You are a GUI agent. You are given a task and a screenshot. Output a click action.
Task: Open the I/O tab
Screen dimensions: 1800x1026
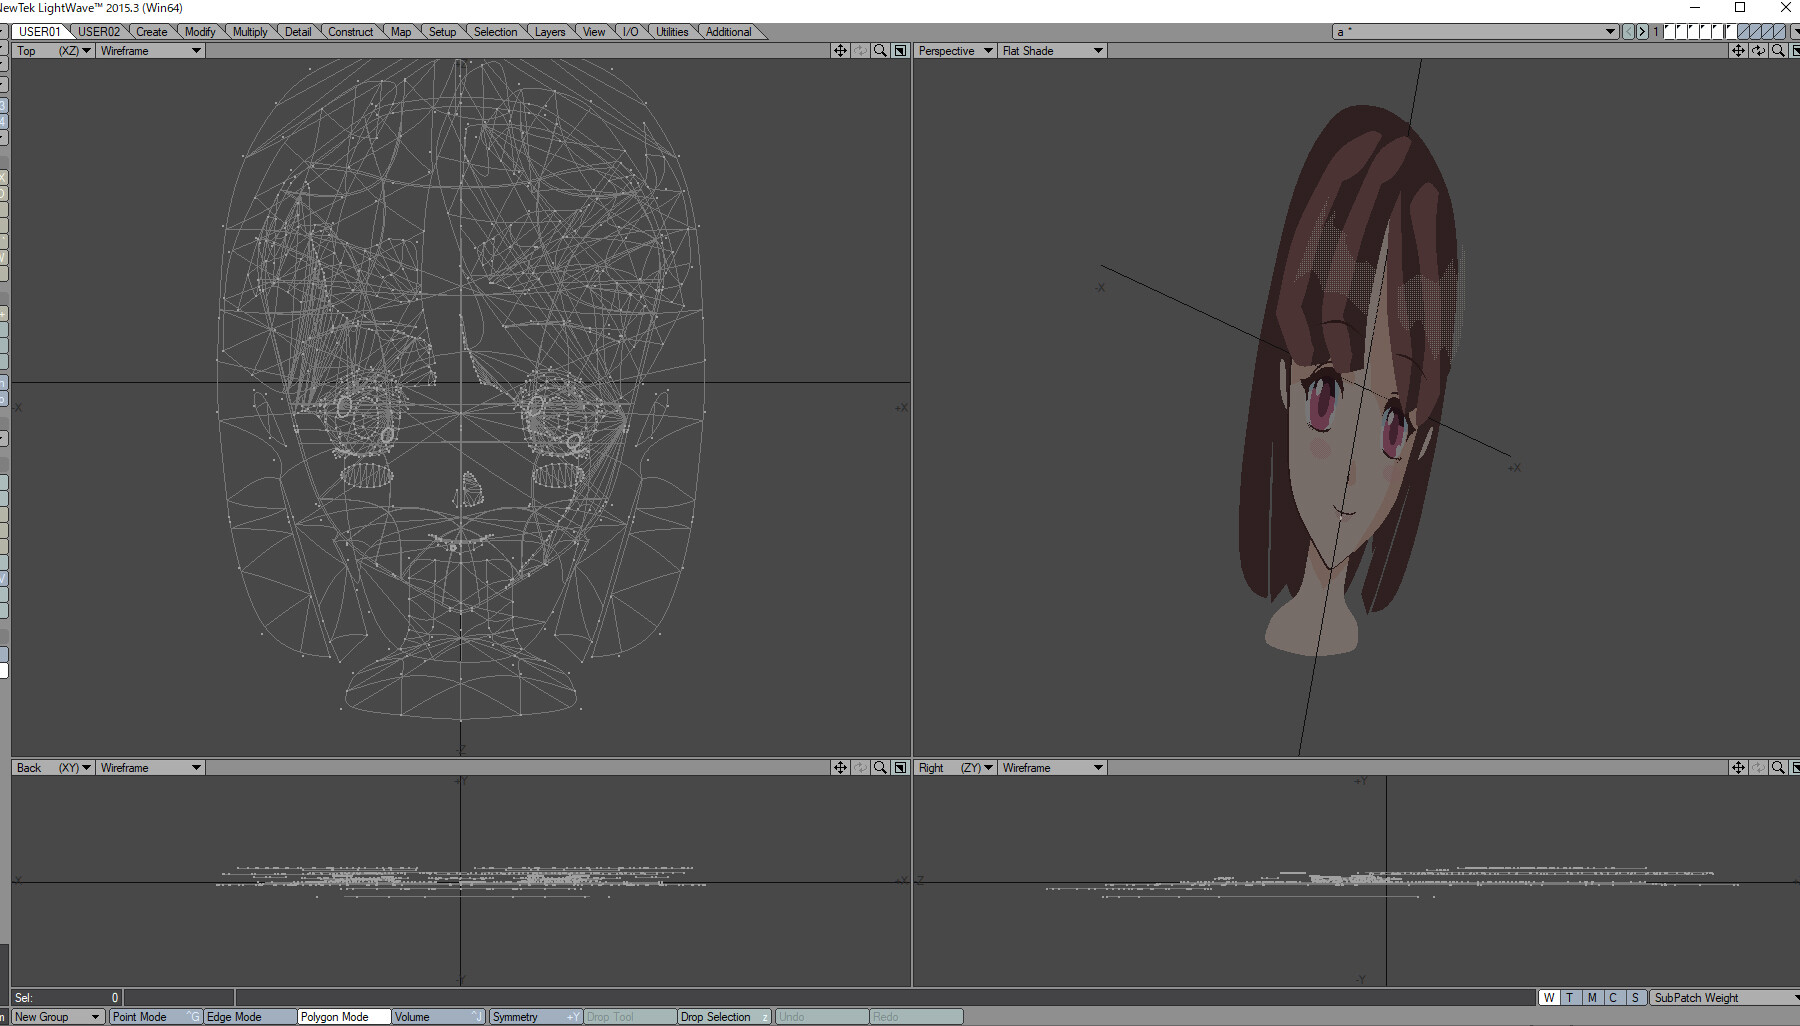(x=631, y=32)
